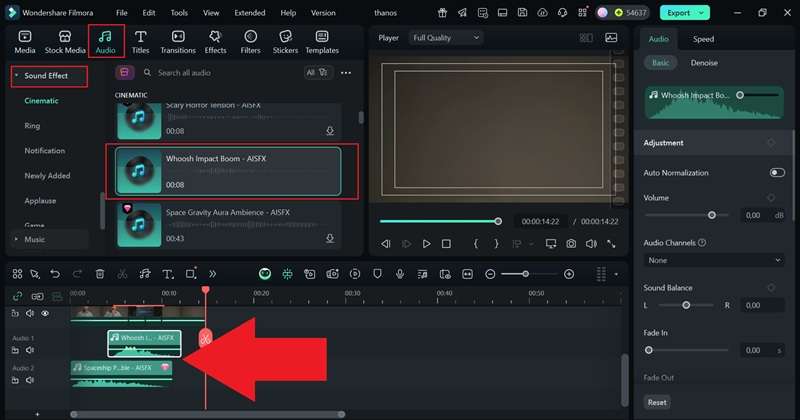Open the File menu
Viewport: 800px width, 420px height.
[121, 13]
